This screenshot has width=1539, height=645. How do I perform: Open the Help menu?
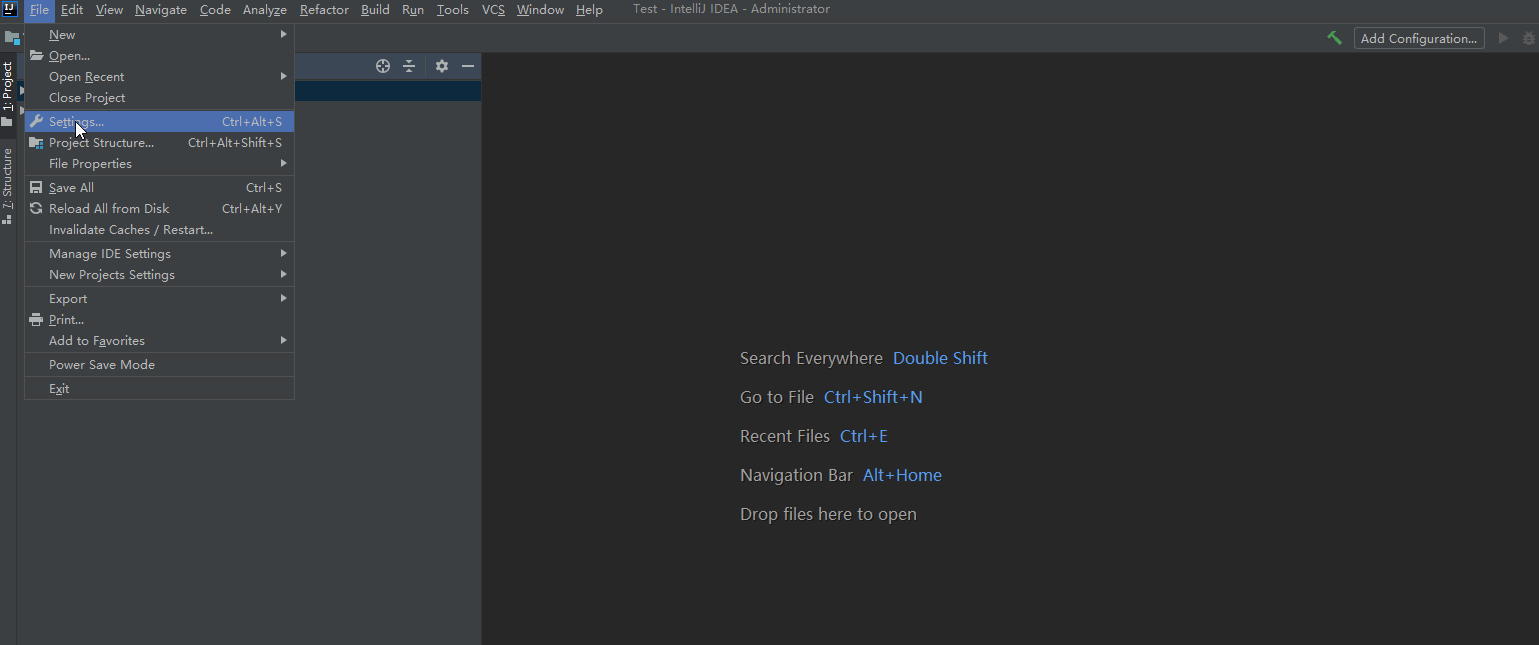click(x=589, y=10)
